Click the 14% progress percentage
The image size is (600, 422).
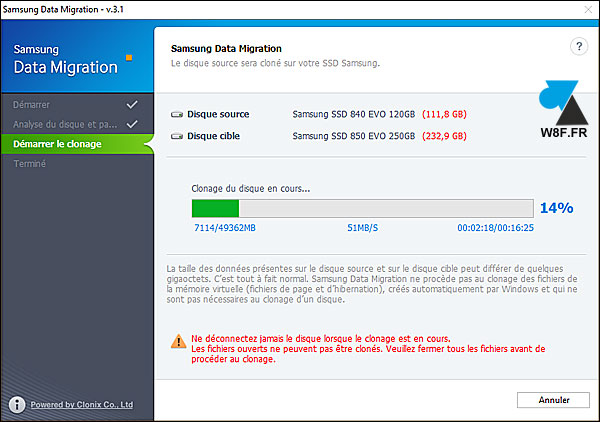click(x=556, y=208)
